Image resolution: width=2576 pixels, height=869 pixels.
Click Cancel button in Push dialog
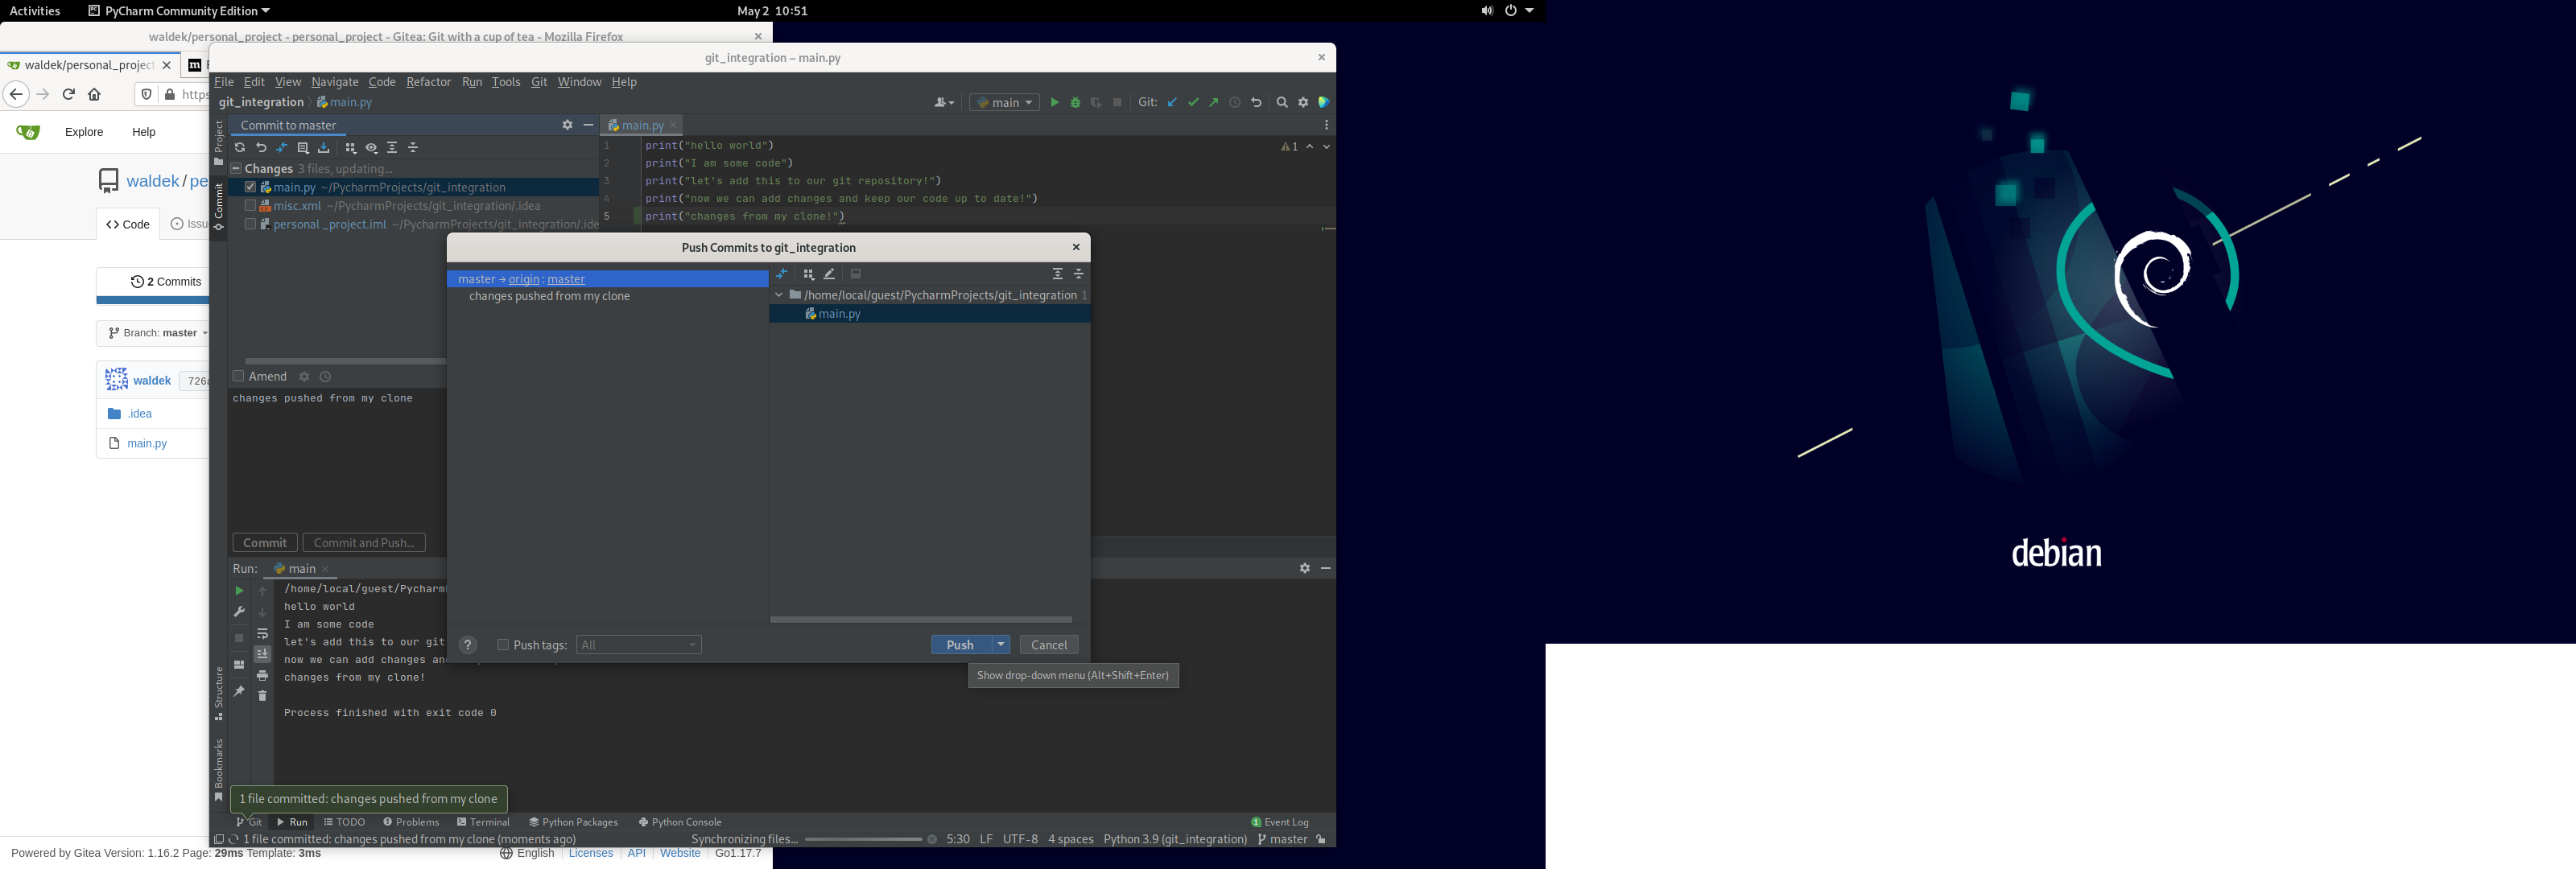click(1049, 645)
